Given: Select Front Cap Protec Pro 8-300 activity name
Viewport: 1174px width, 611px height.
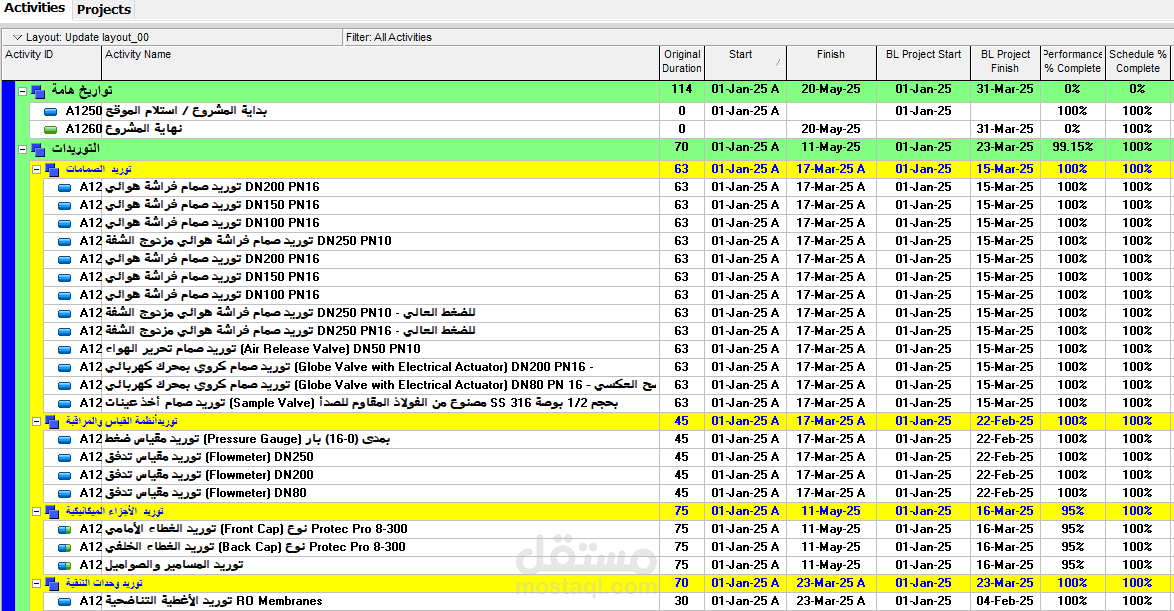Looking at the screenshot, I should coord(256,529).
